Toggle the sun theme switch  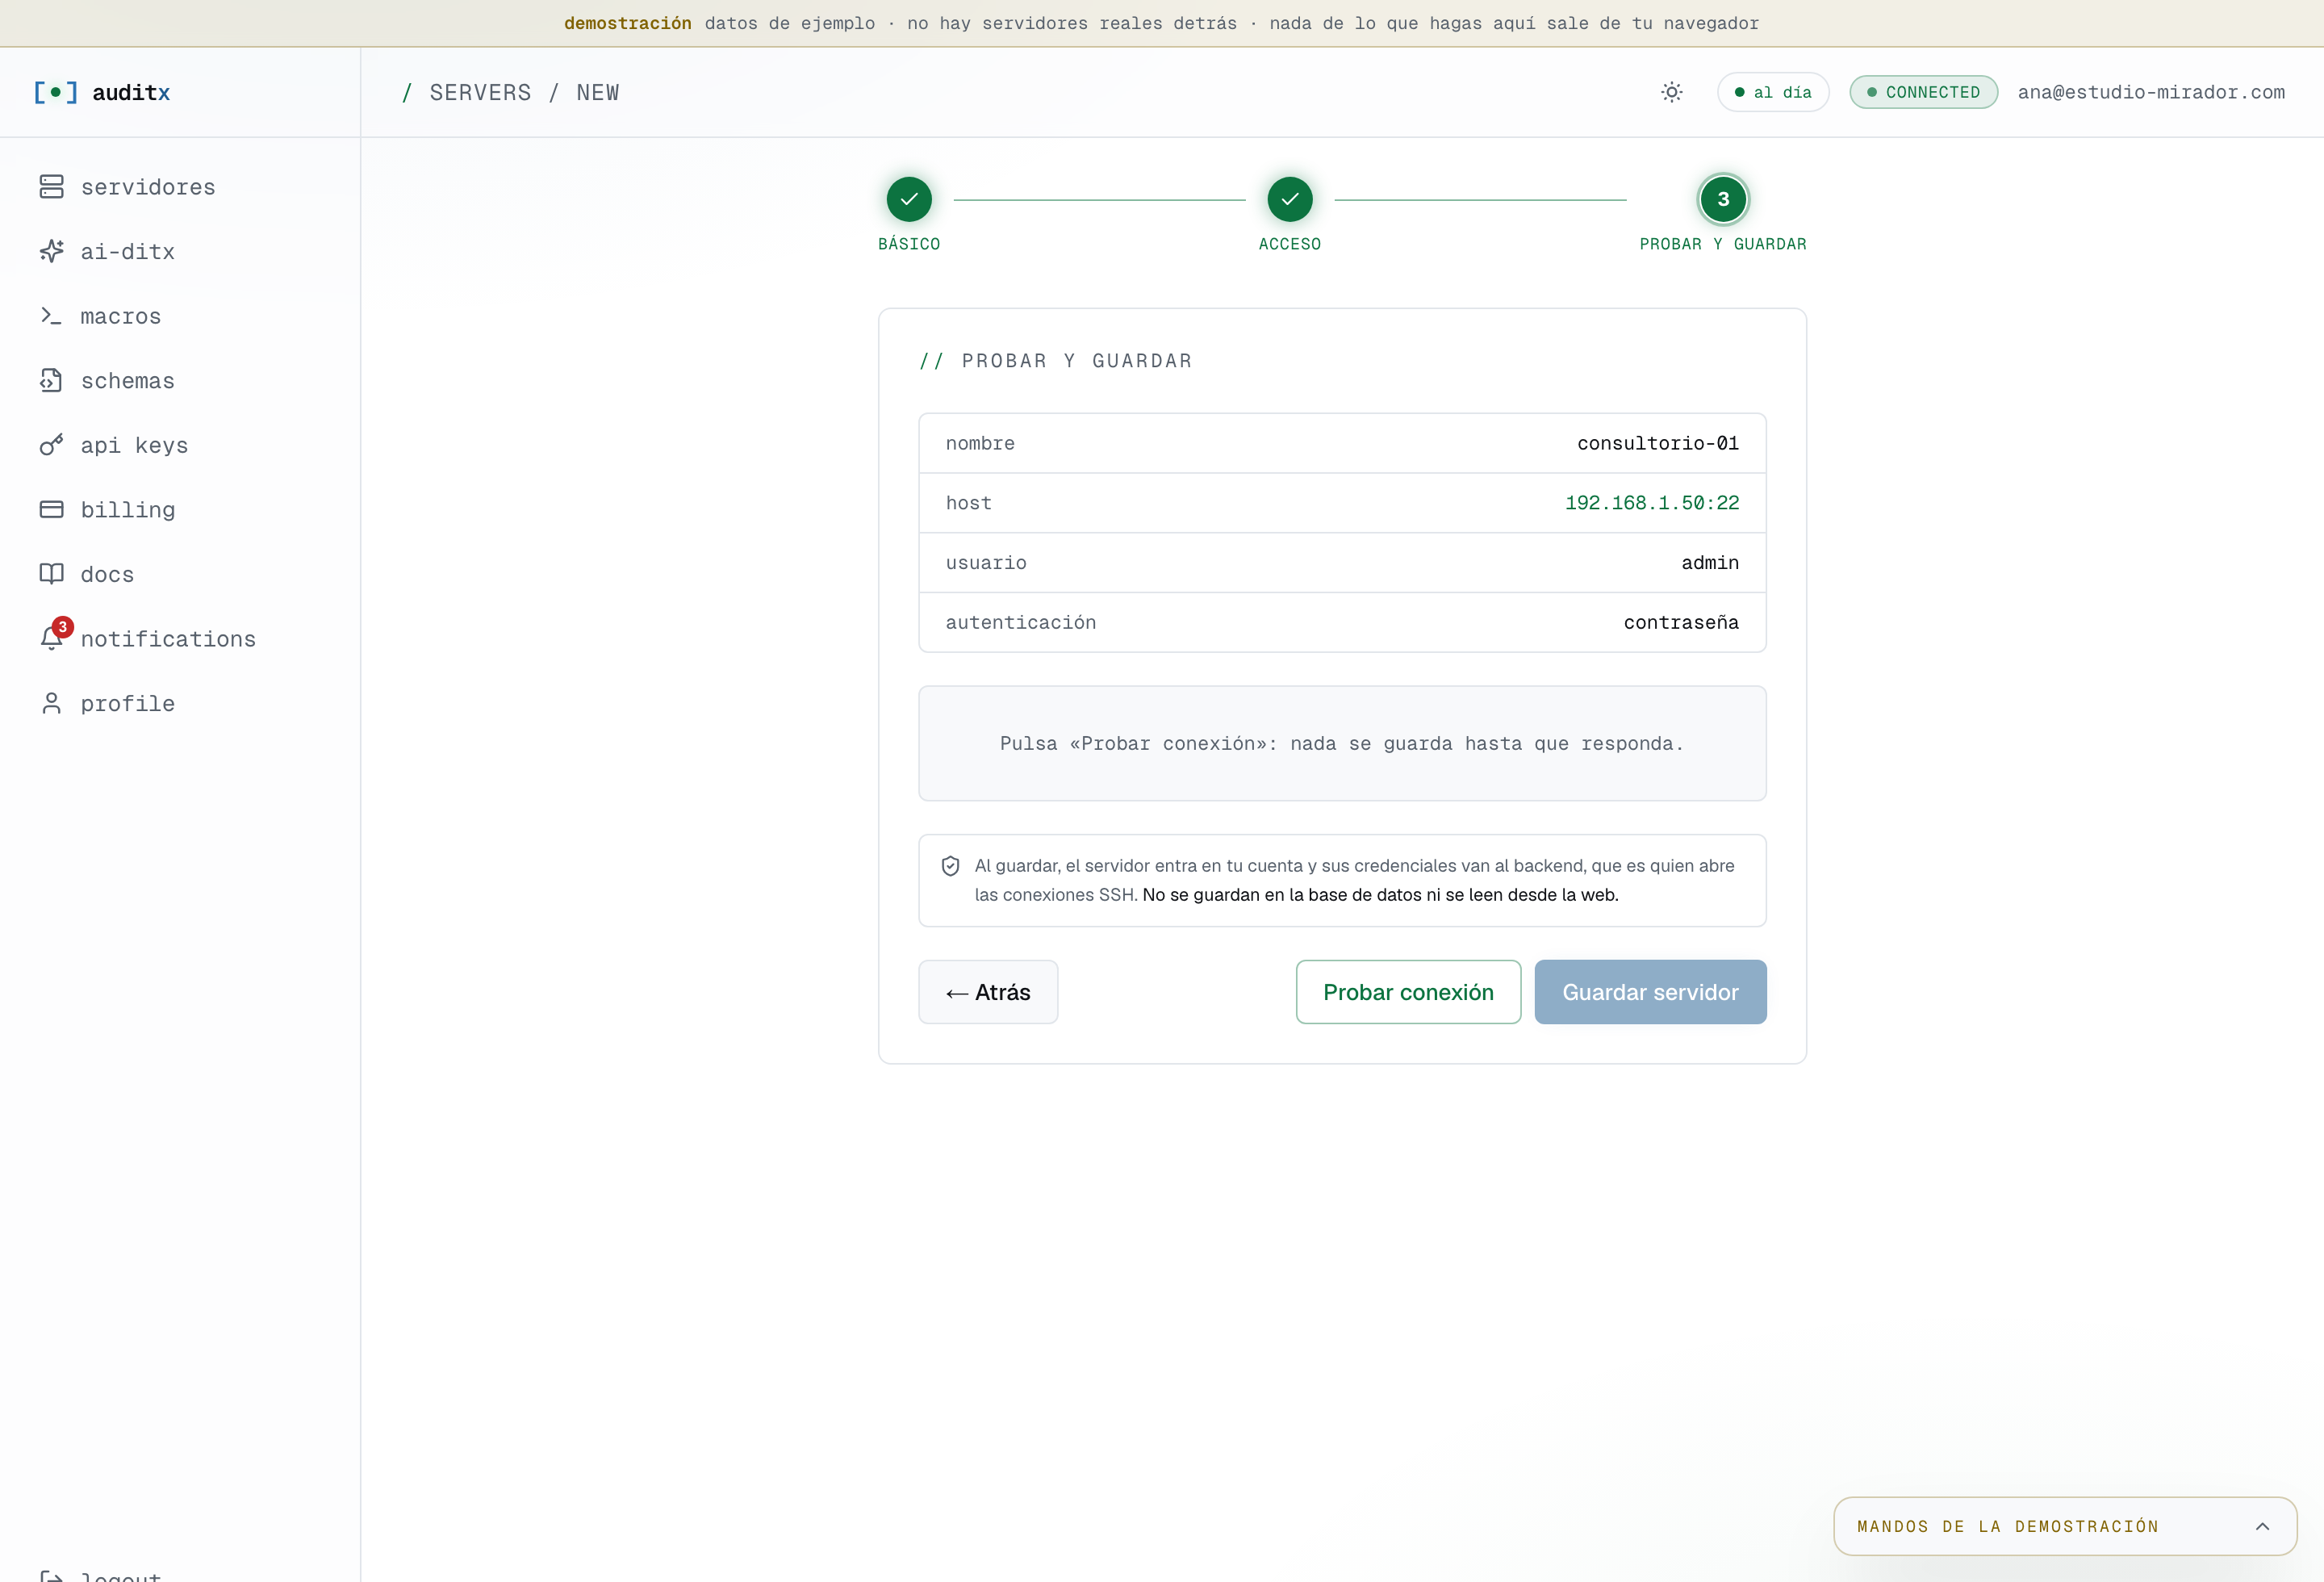pos(1671,92)
